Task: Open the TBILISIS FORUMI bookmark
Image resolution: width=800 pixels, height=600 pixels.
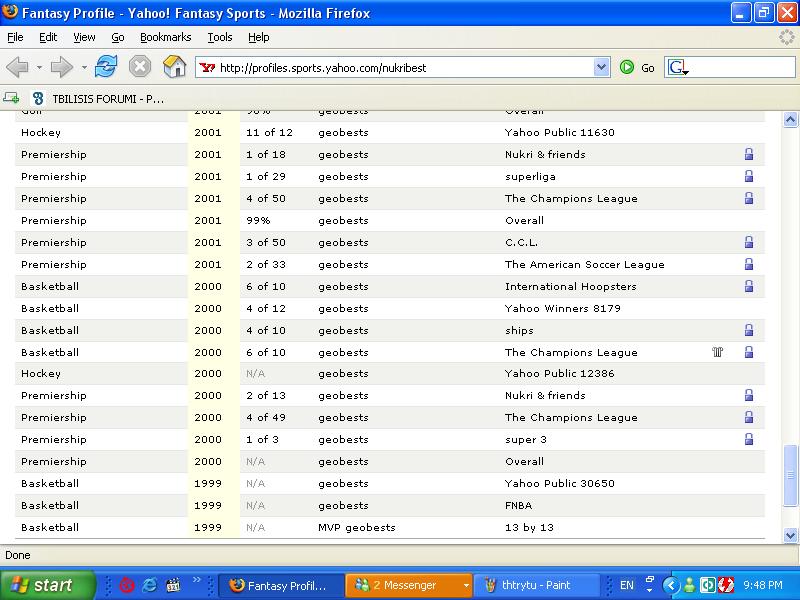Action: (98, 98)
